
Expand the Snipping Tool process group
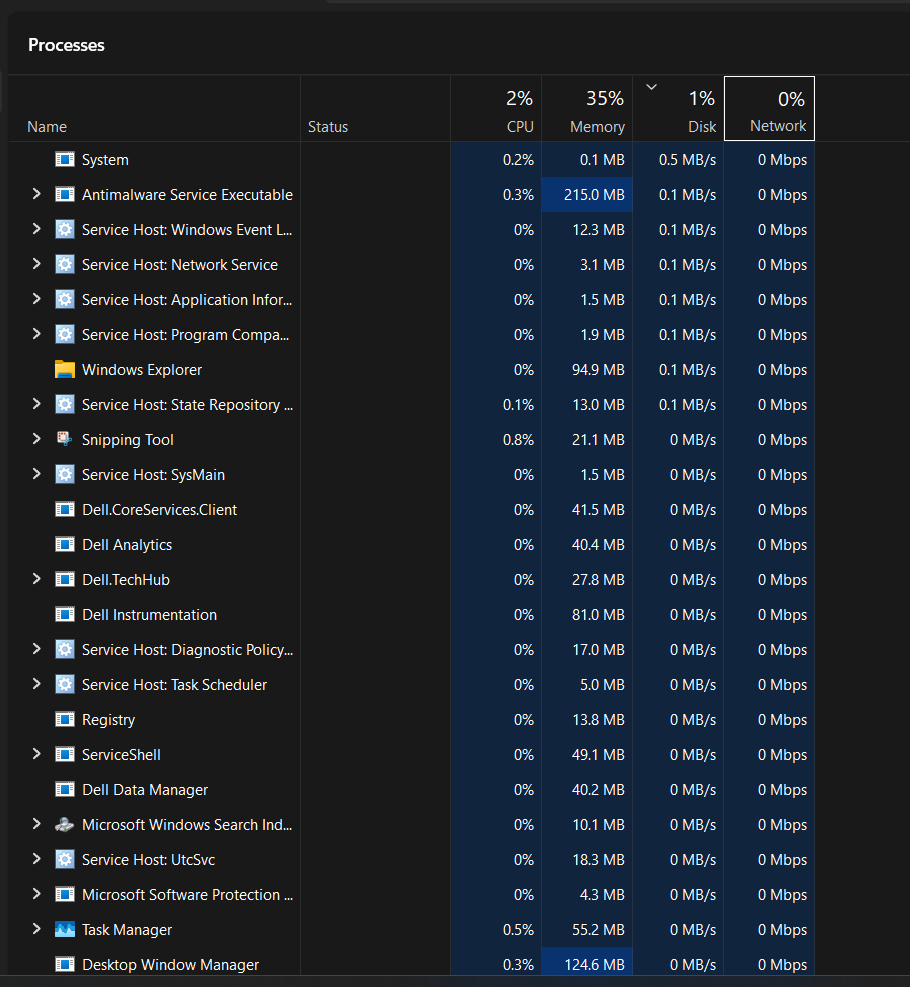37,439
